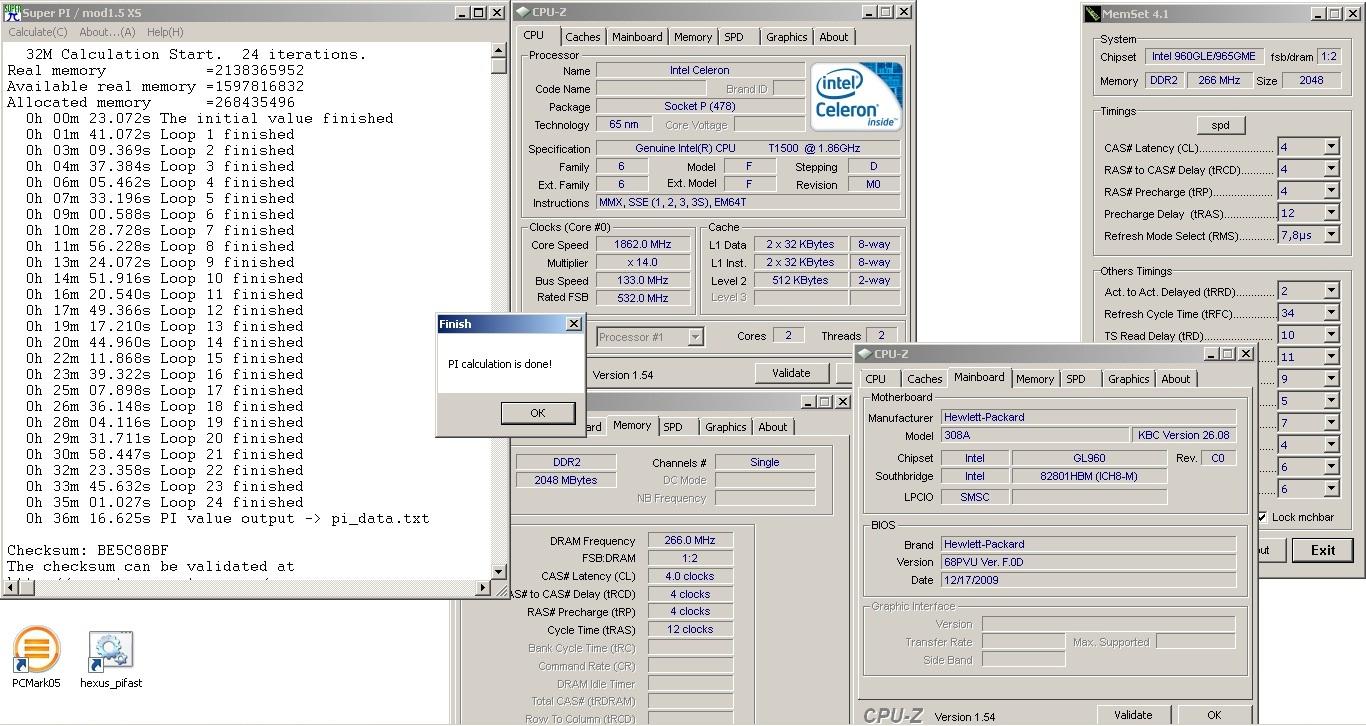Open the hexus_pifast desktop shortcut
This screenshot has height=726, width=1366.
click(111, 658)
